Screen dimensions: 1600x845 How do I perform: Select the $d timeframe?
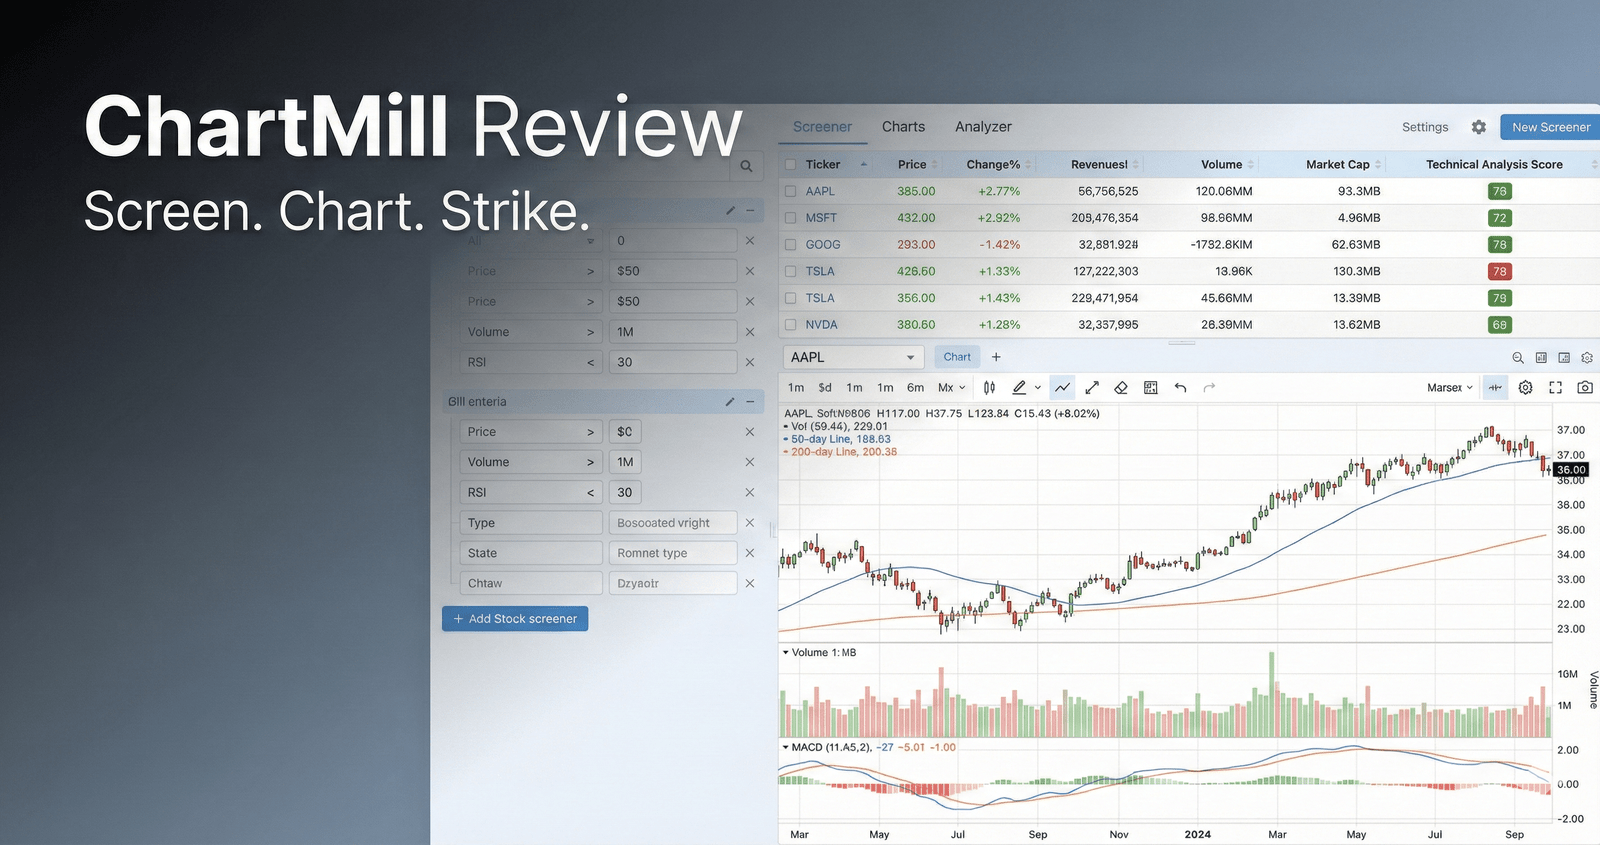point(825,388)
